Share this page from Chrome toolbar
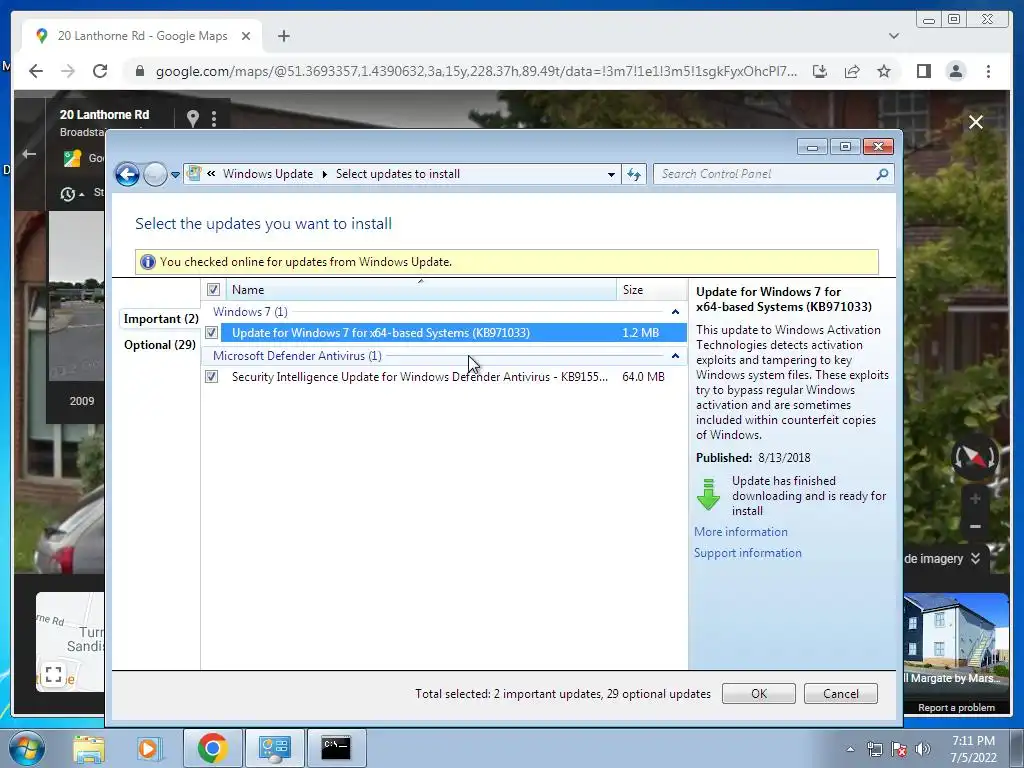This screenshot has width=1024, height=768. pos(852,71)
